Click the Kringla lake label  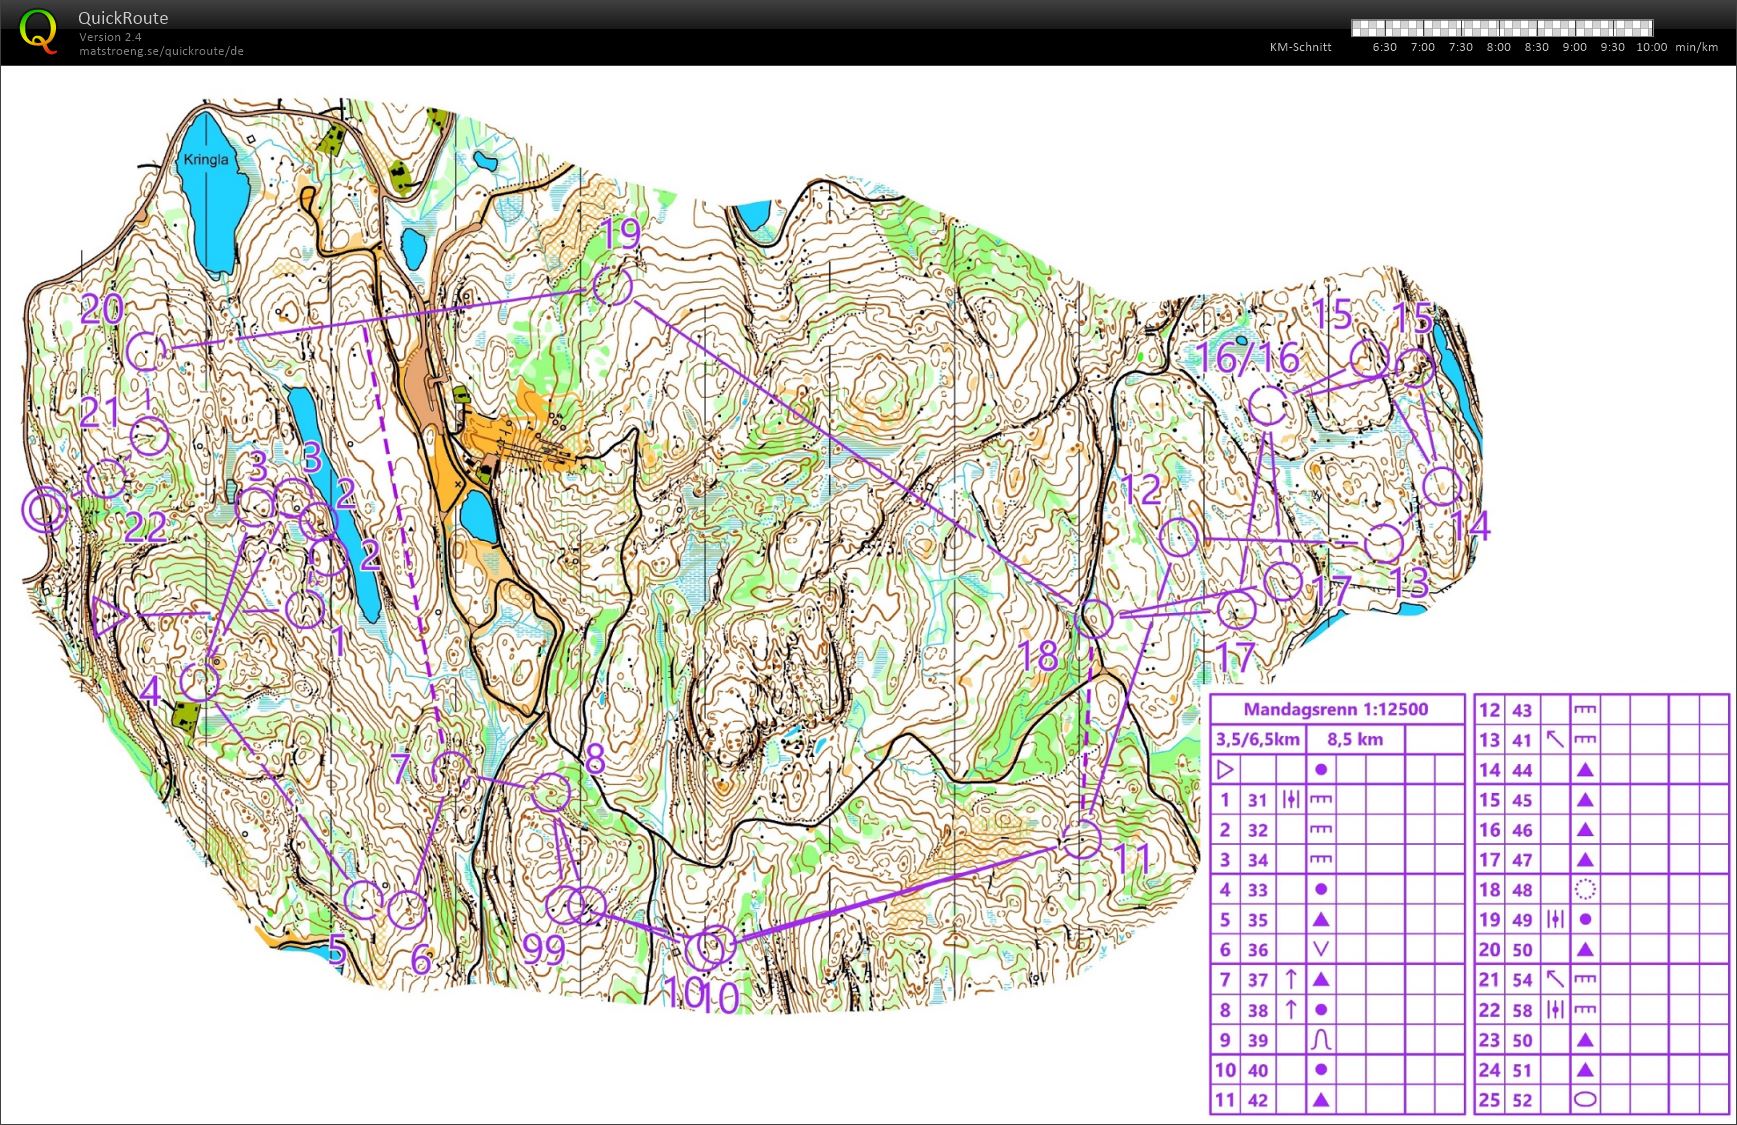coord(206,159)
